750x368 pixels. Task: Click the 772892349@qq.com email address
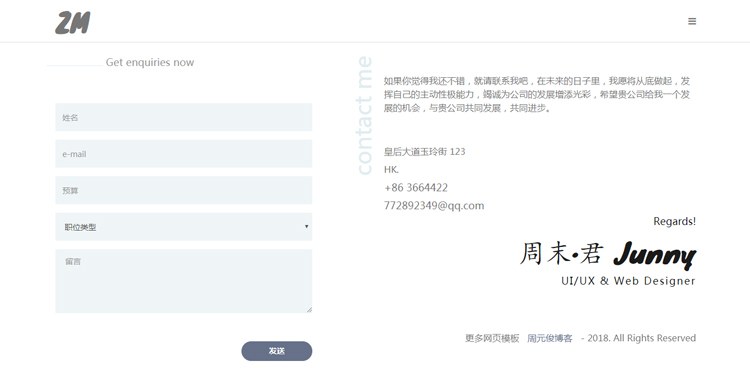pos(434,206)
